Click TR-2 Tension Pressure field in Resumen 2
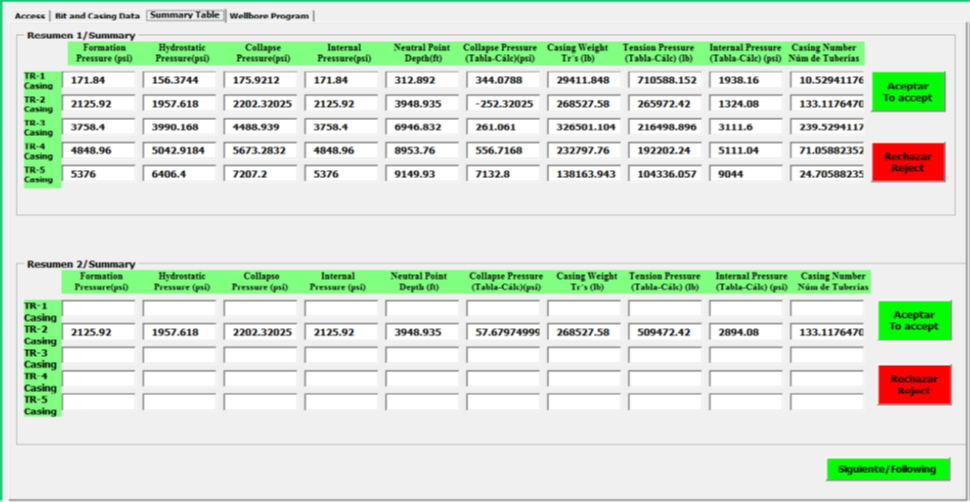970x502 pixels. coord(664,332)
